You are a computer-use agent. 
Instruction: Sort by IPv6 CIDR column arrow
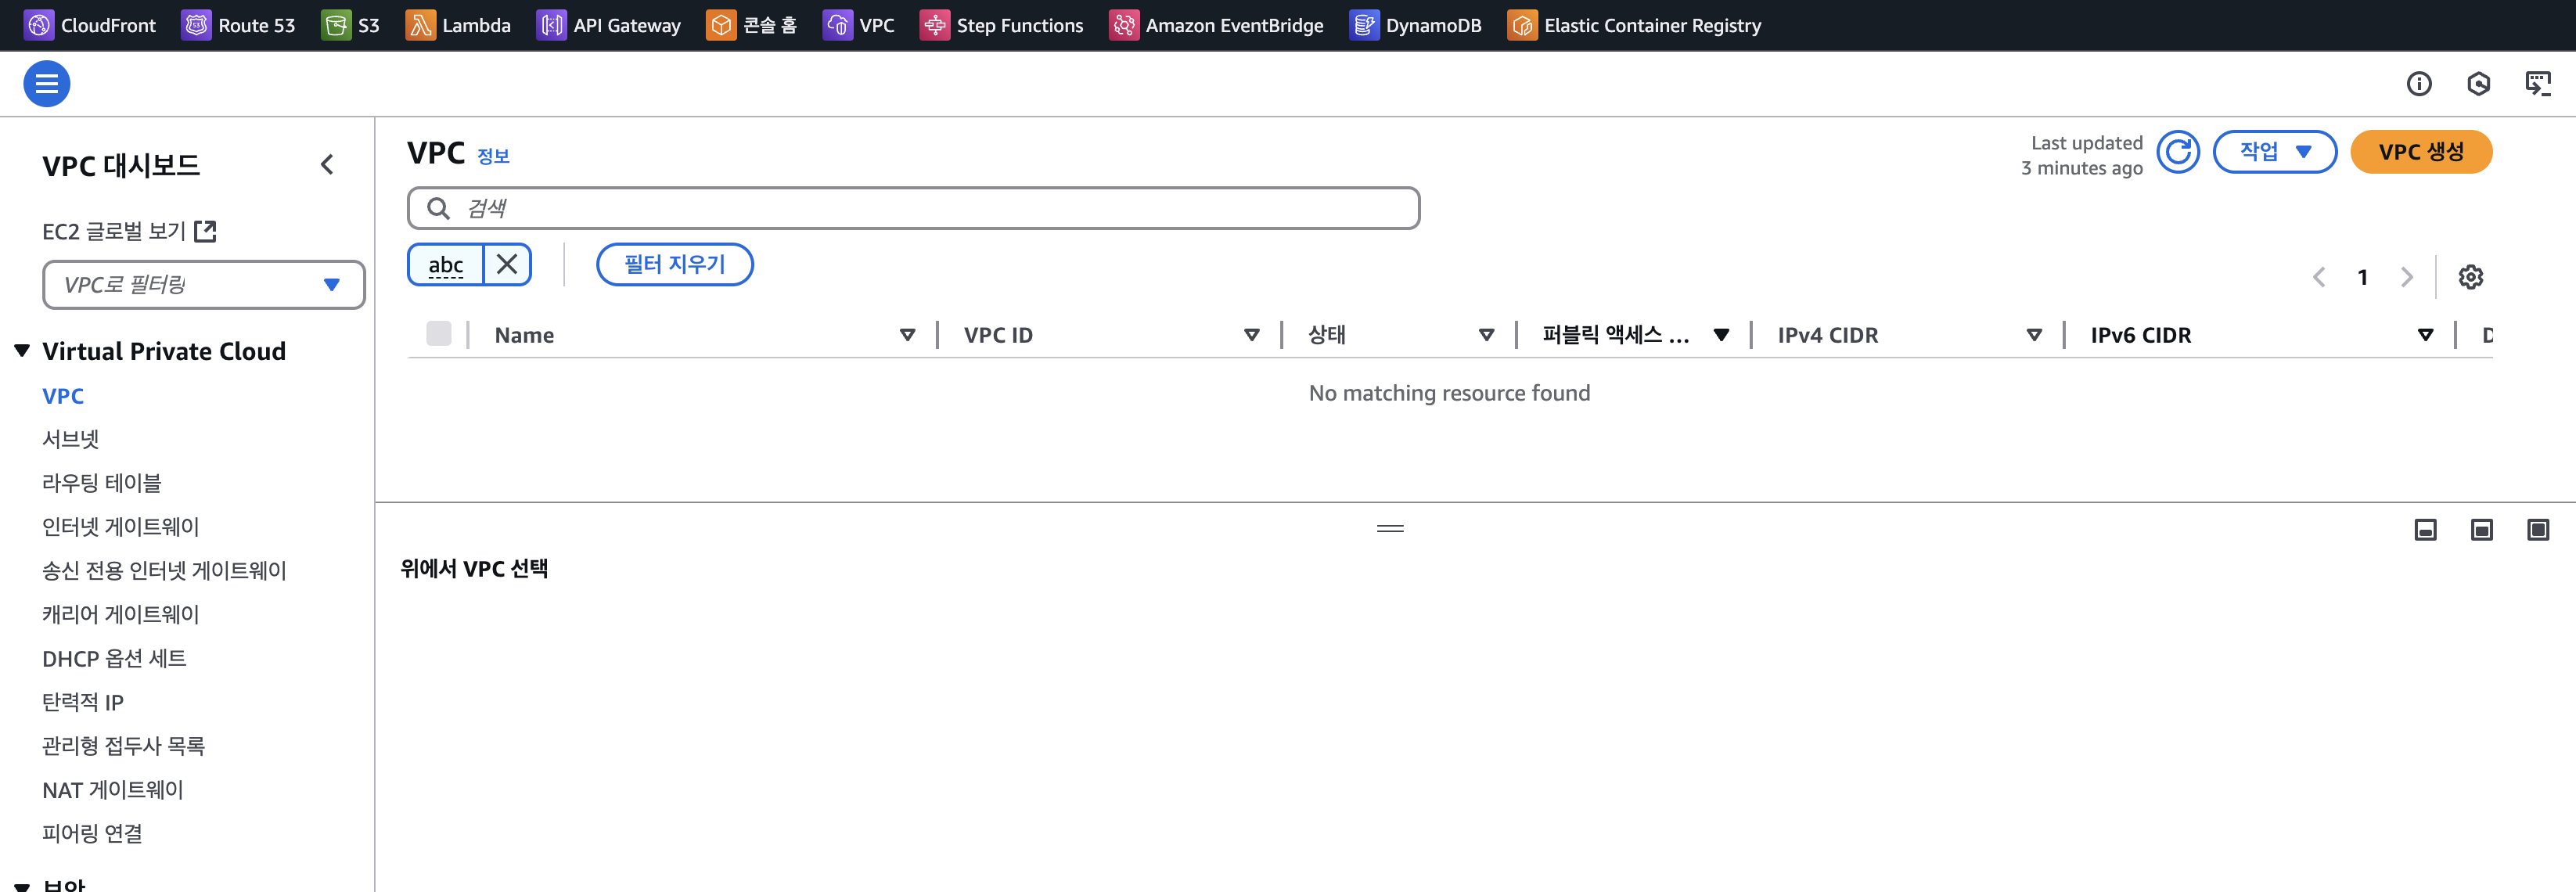pos(2425,335)
